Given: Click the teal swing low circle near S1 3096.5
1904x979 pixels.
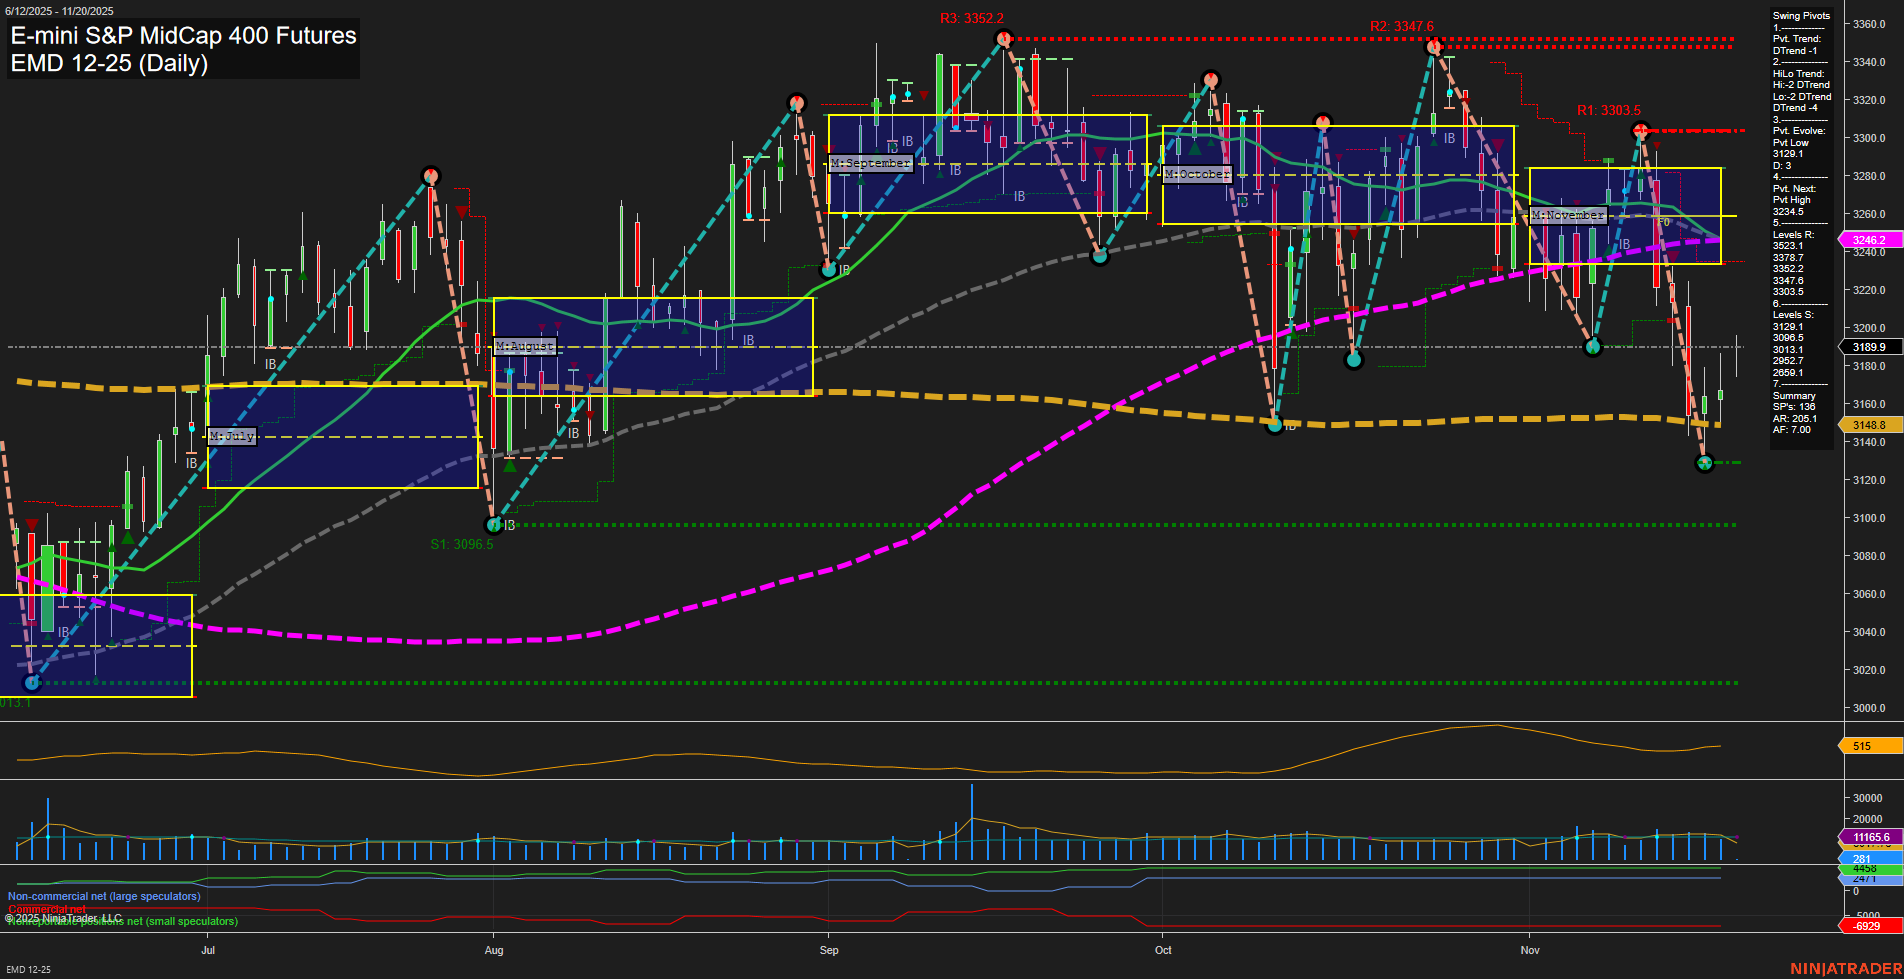Looking at the screenshot, I should [495, 525].
